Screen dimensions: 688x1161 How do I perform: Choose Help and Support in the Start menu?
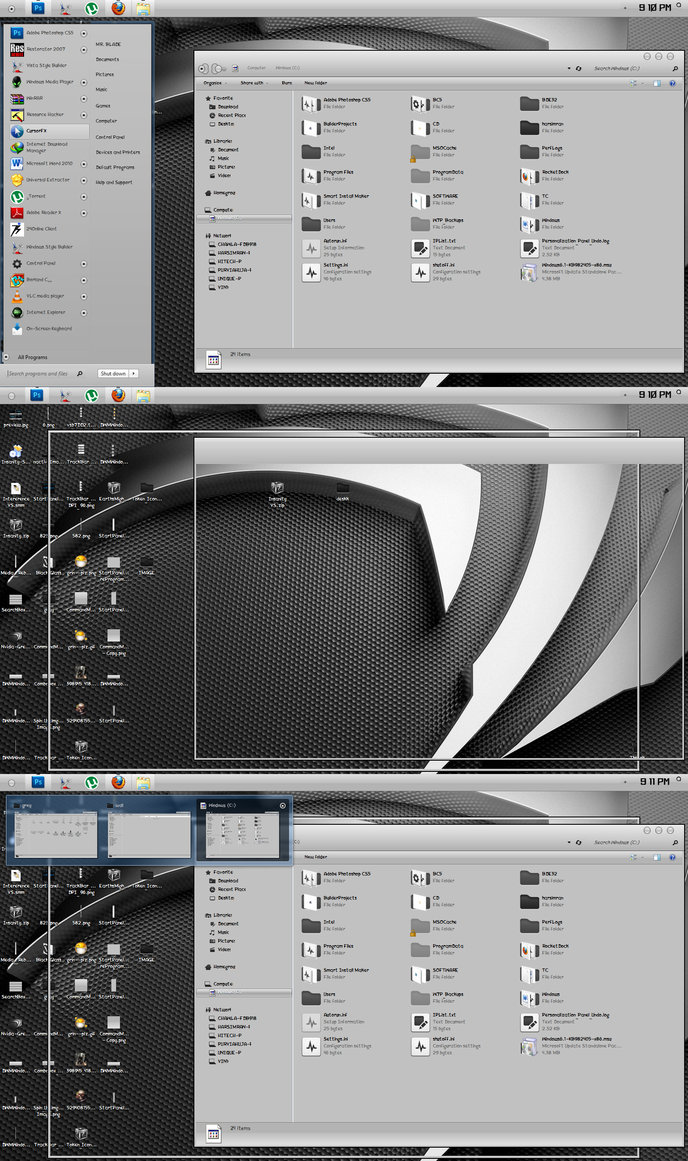click(x=113, y=182)
